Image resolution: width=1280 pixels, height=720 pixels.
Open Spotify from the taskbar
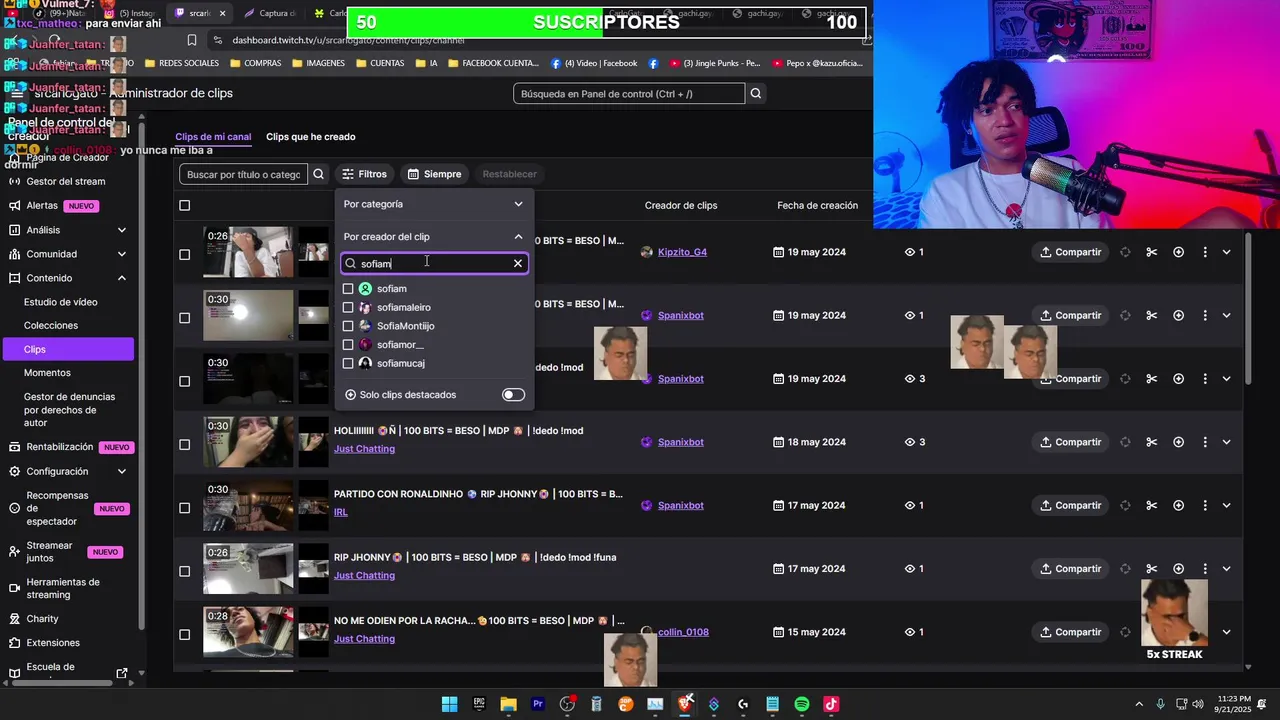click(802, 704)
